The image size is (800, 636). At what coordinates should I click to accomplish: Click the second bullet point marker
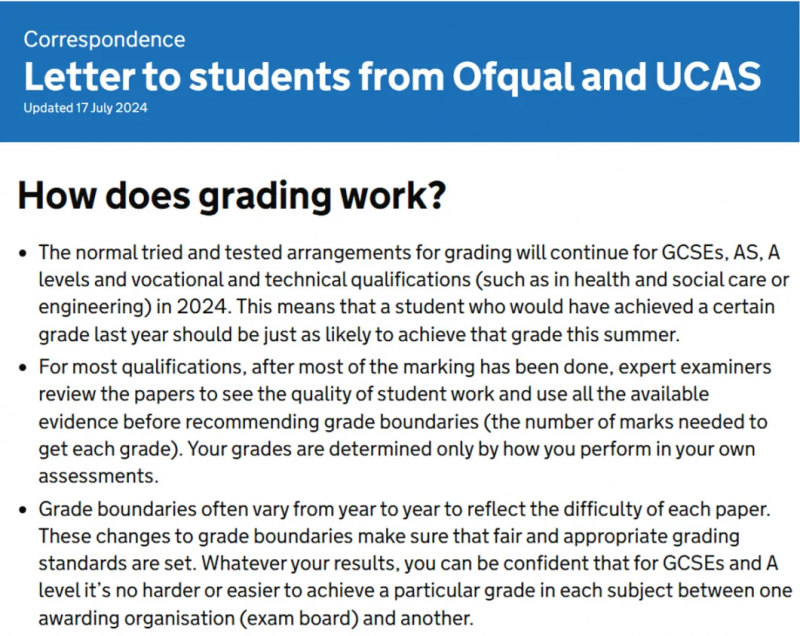(22, 368)
